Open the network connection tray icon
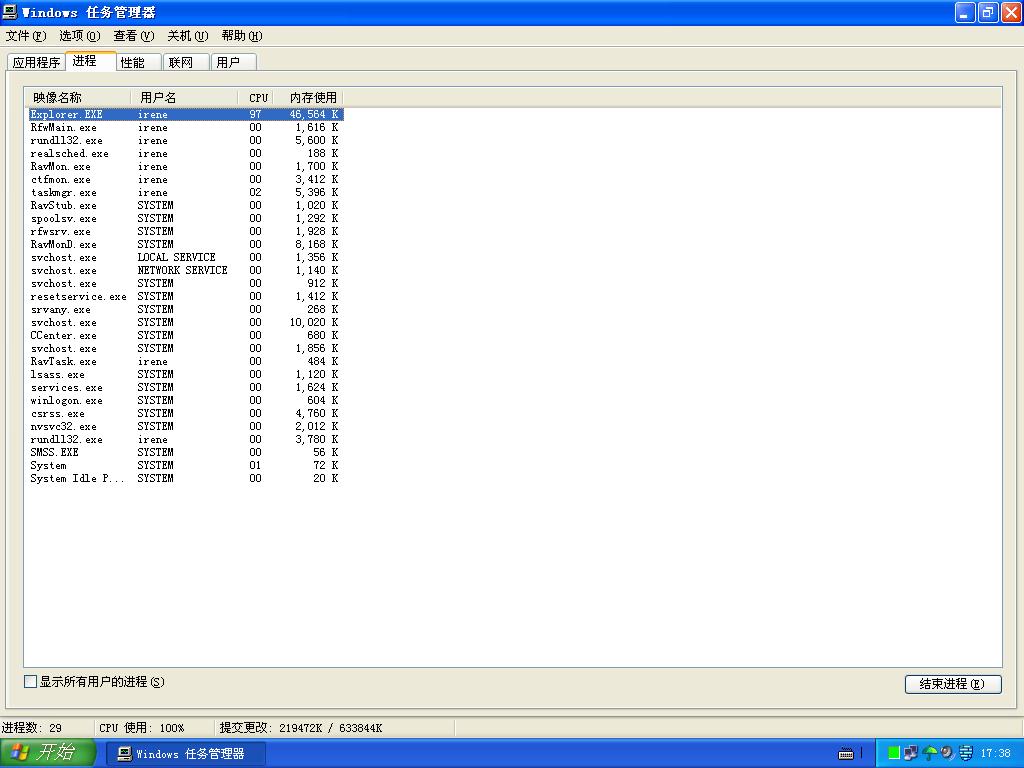This screenshot has height=768, width=1024. (x=910, y=753)
